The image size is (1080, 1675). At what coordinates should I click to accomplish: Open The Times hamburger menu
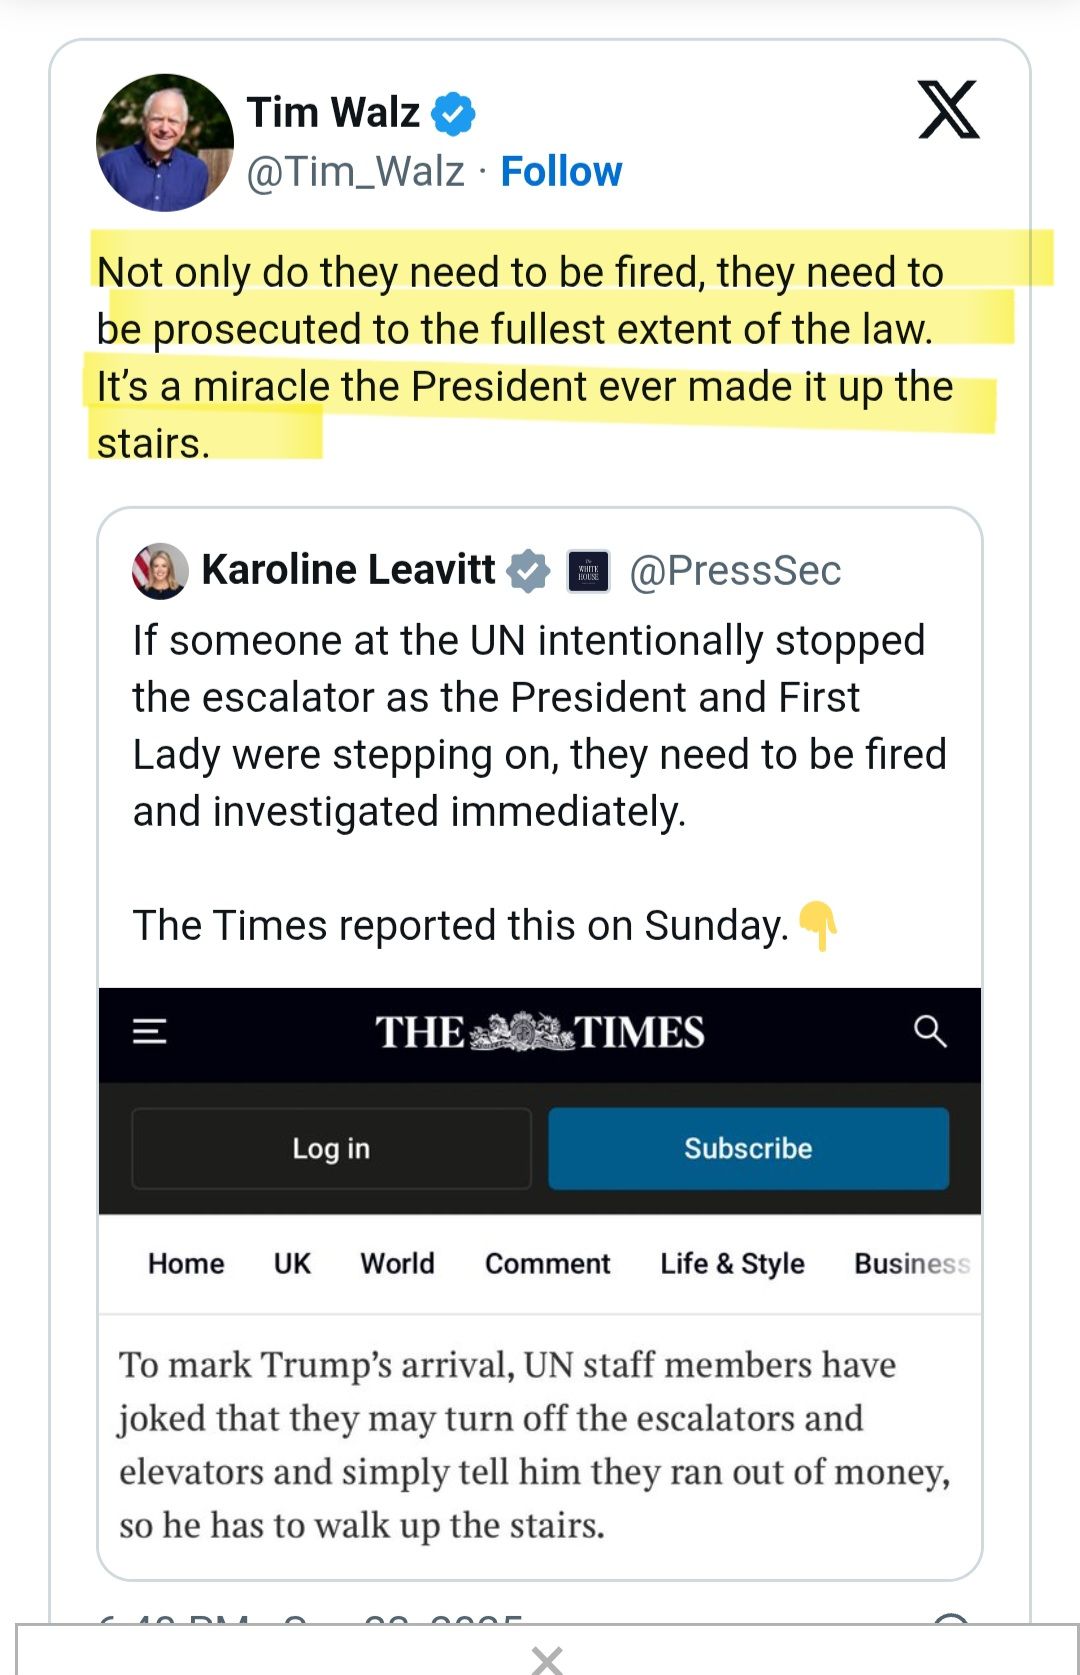coord(150,1031)
